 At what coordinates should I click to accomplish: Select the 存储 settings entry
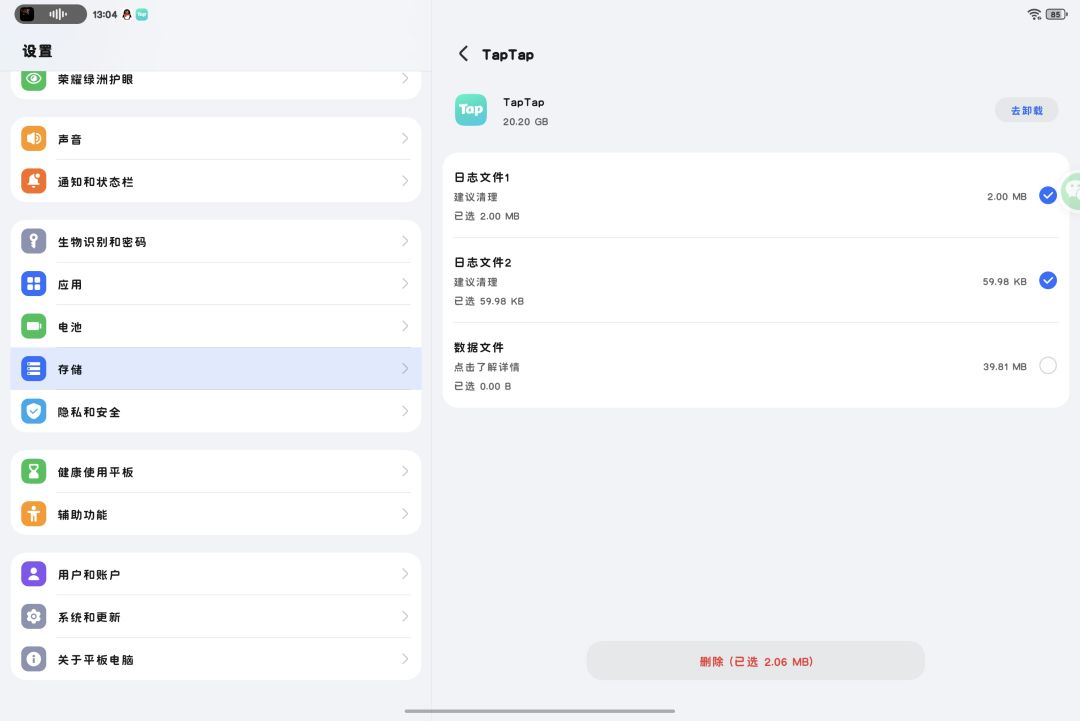pyautogui.click(x=216, y=369)
